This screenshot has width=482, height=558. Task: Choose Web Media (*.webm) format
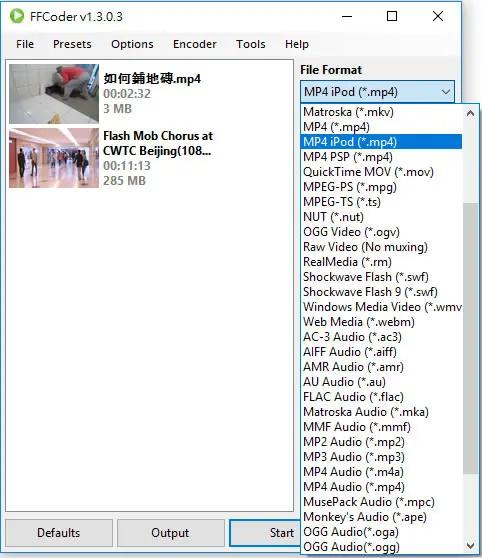[x=382, y=322]
